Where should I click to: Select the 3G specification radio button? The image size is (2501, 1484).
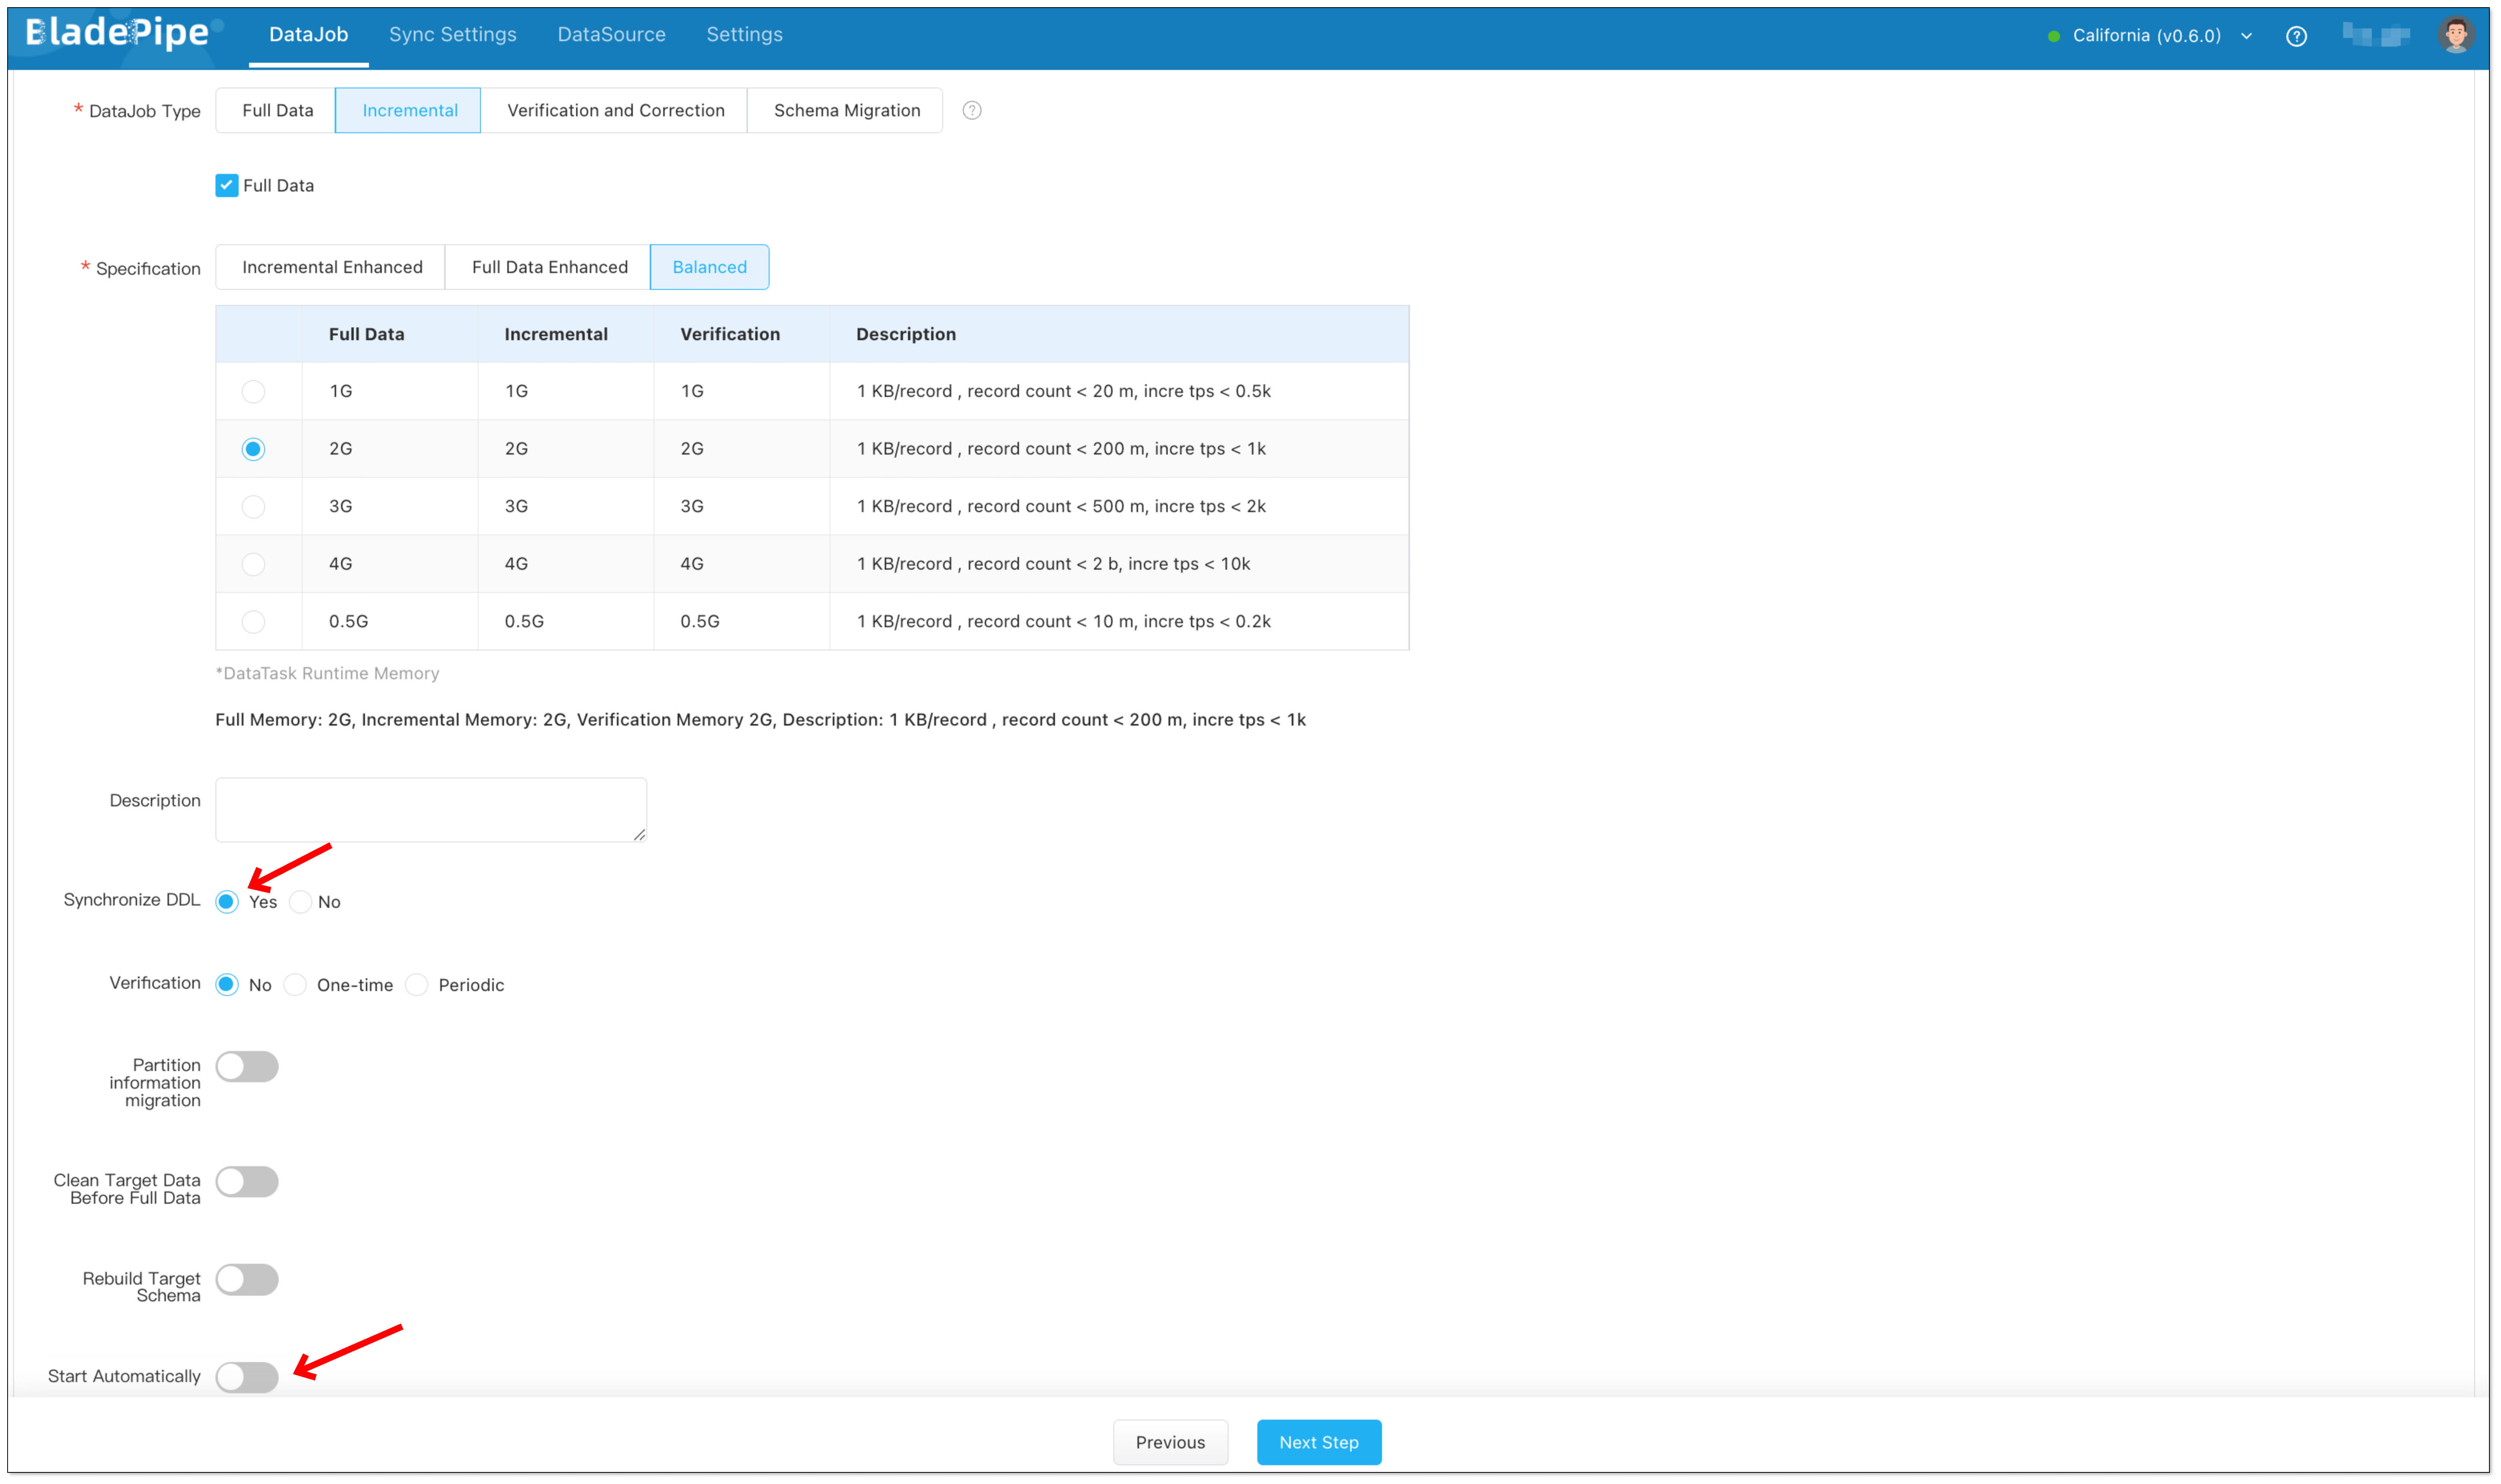(253, 506)
